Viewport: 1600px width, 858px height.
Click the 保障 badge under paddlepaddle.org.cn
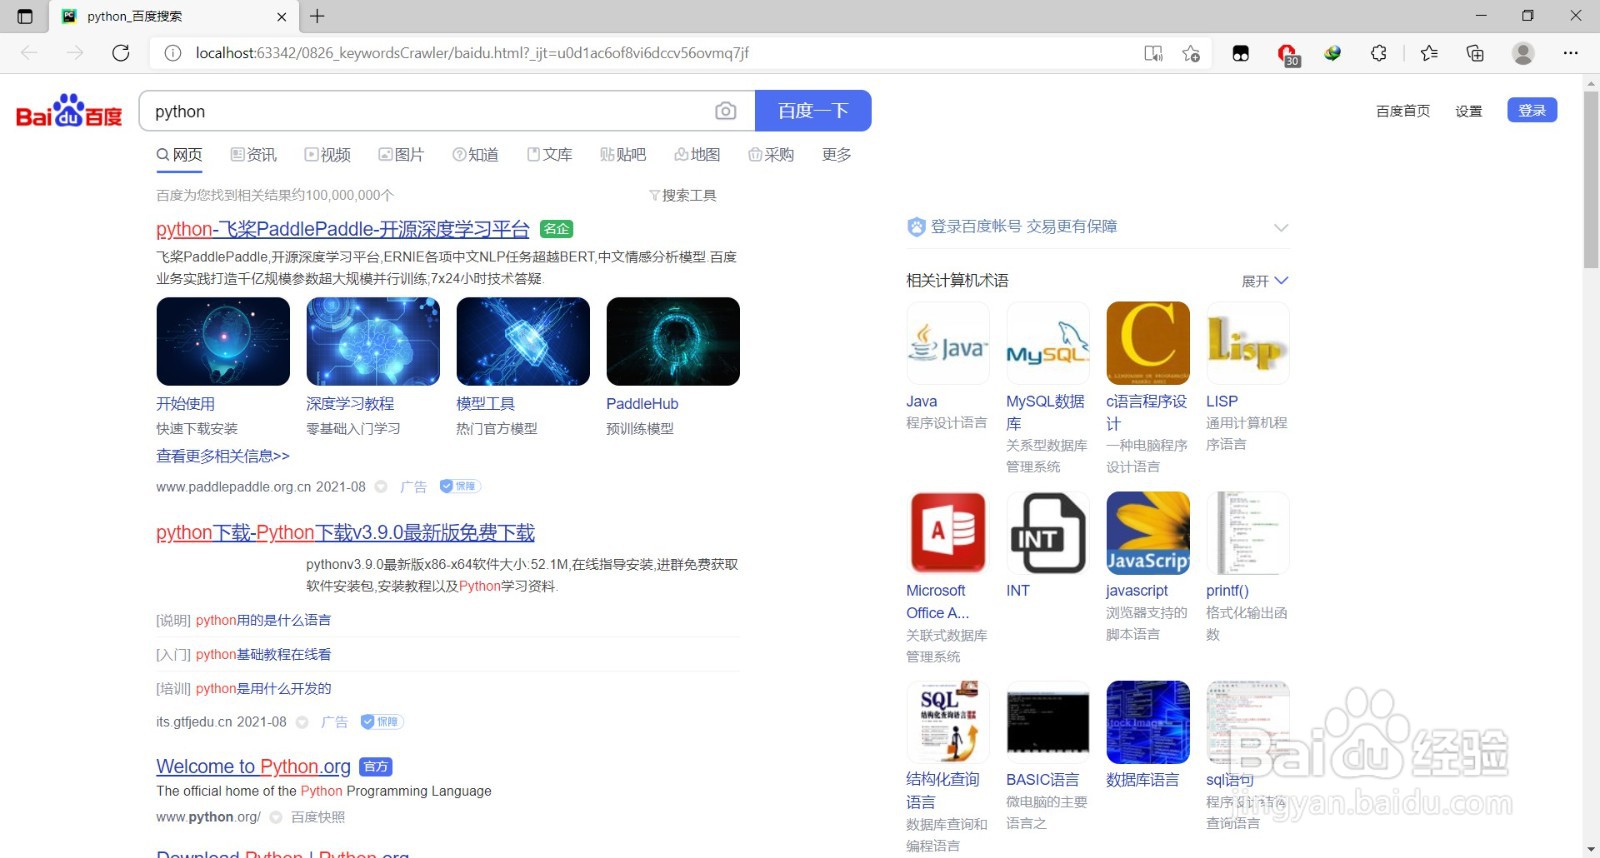[x=460, y=486]
